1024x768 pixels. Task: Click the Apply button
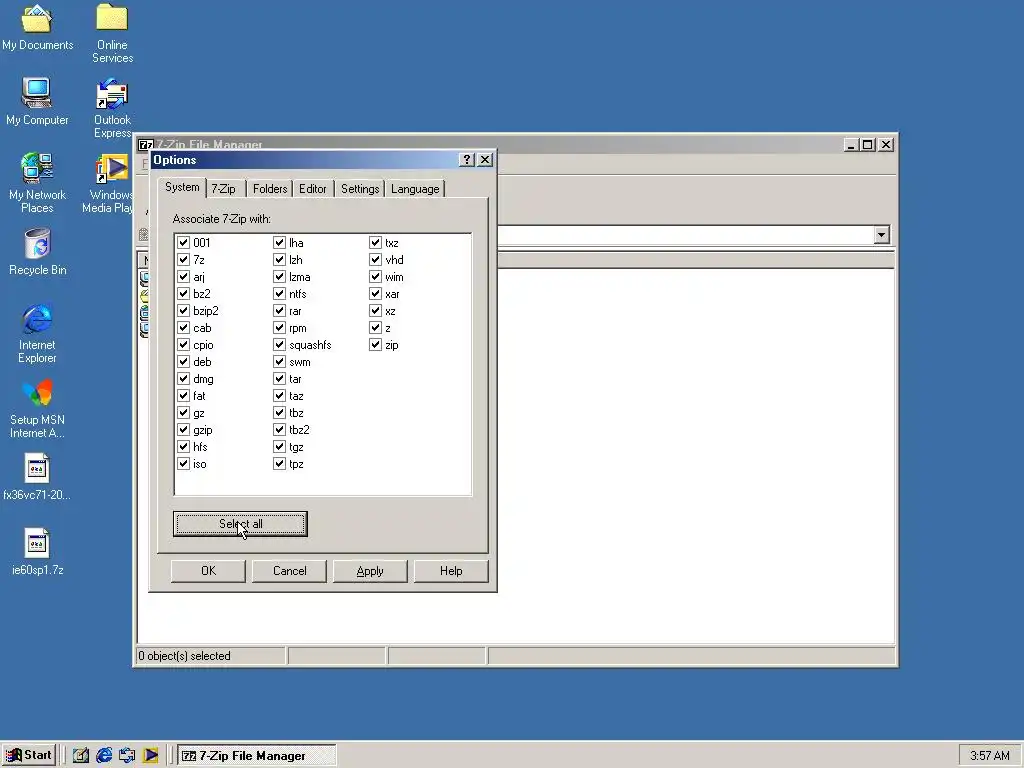370,571
